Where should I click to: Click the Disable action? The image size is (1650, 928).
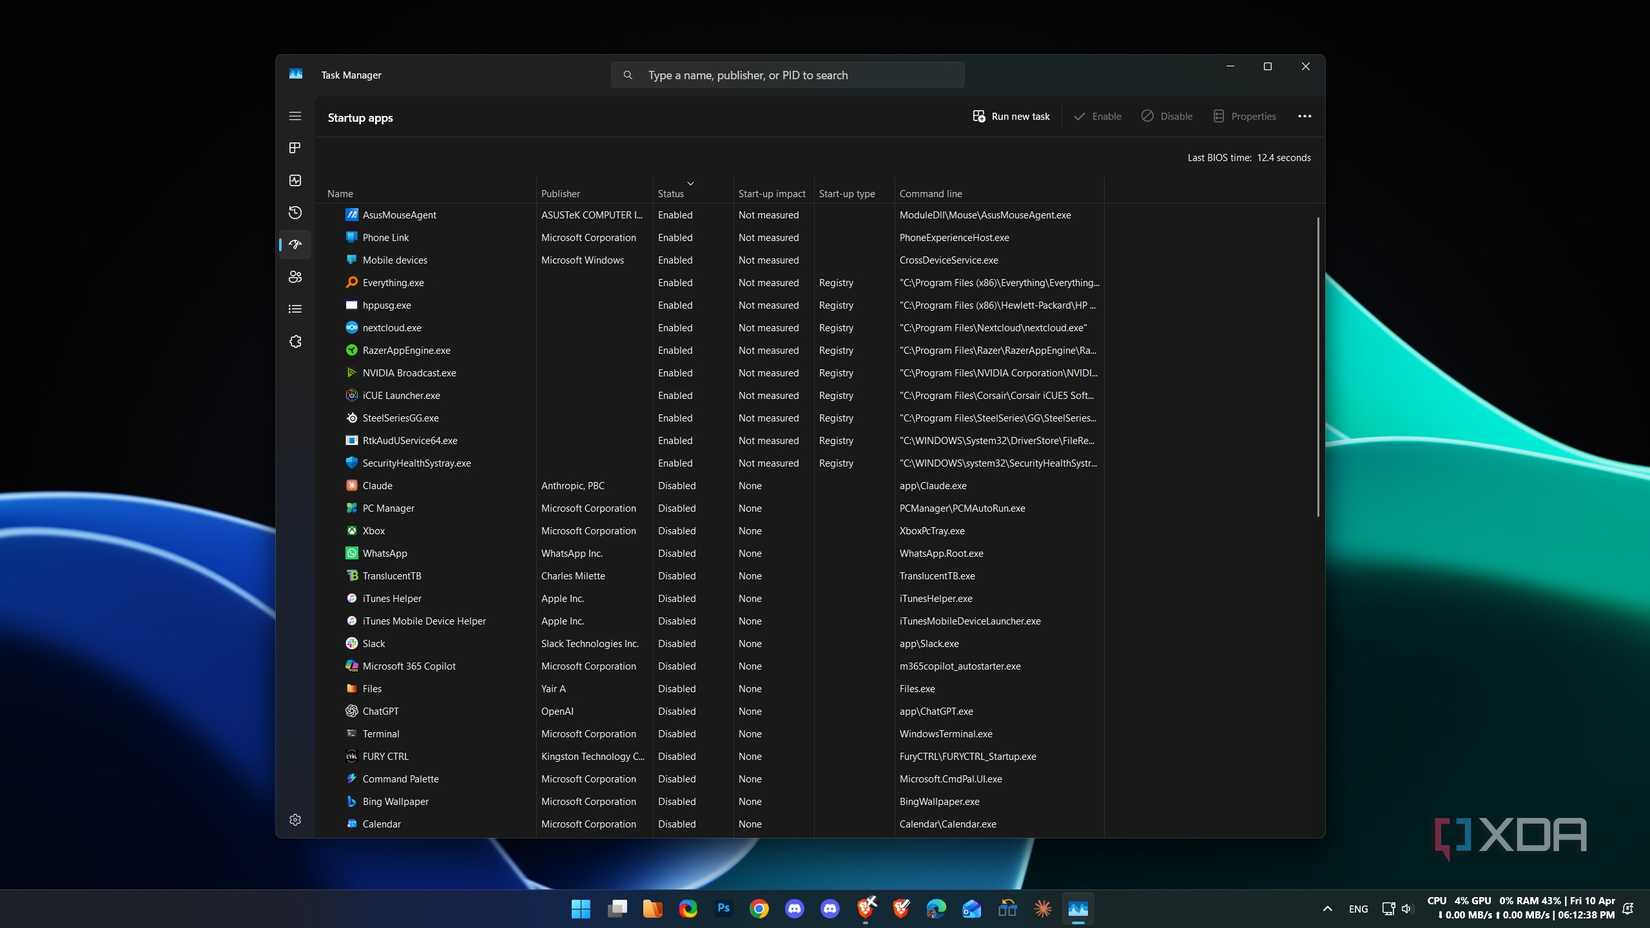click(1167, 116)
